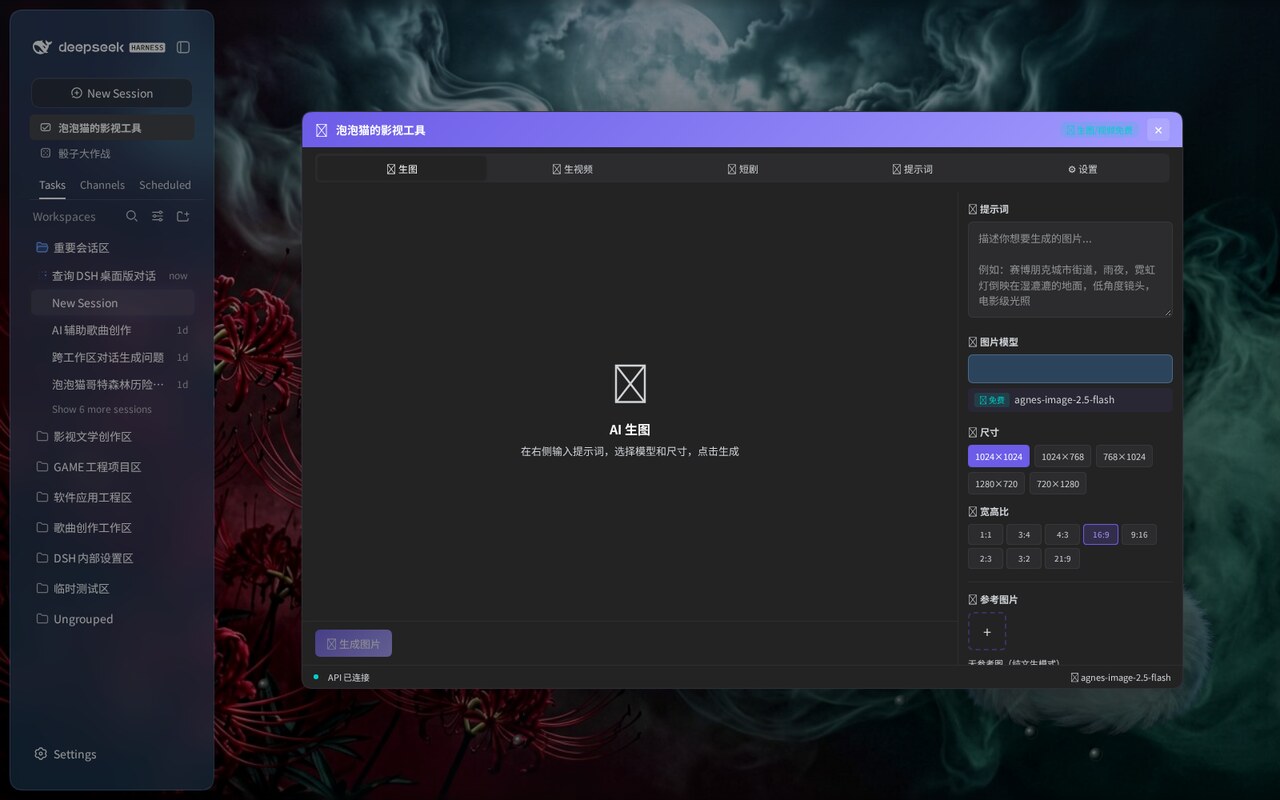Click the folder icon beside 临时测试区
The height and width of the screenshot is (800, 1280).
point(42,589)
